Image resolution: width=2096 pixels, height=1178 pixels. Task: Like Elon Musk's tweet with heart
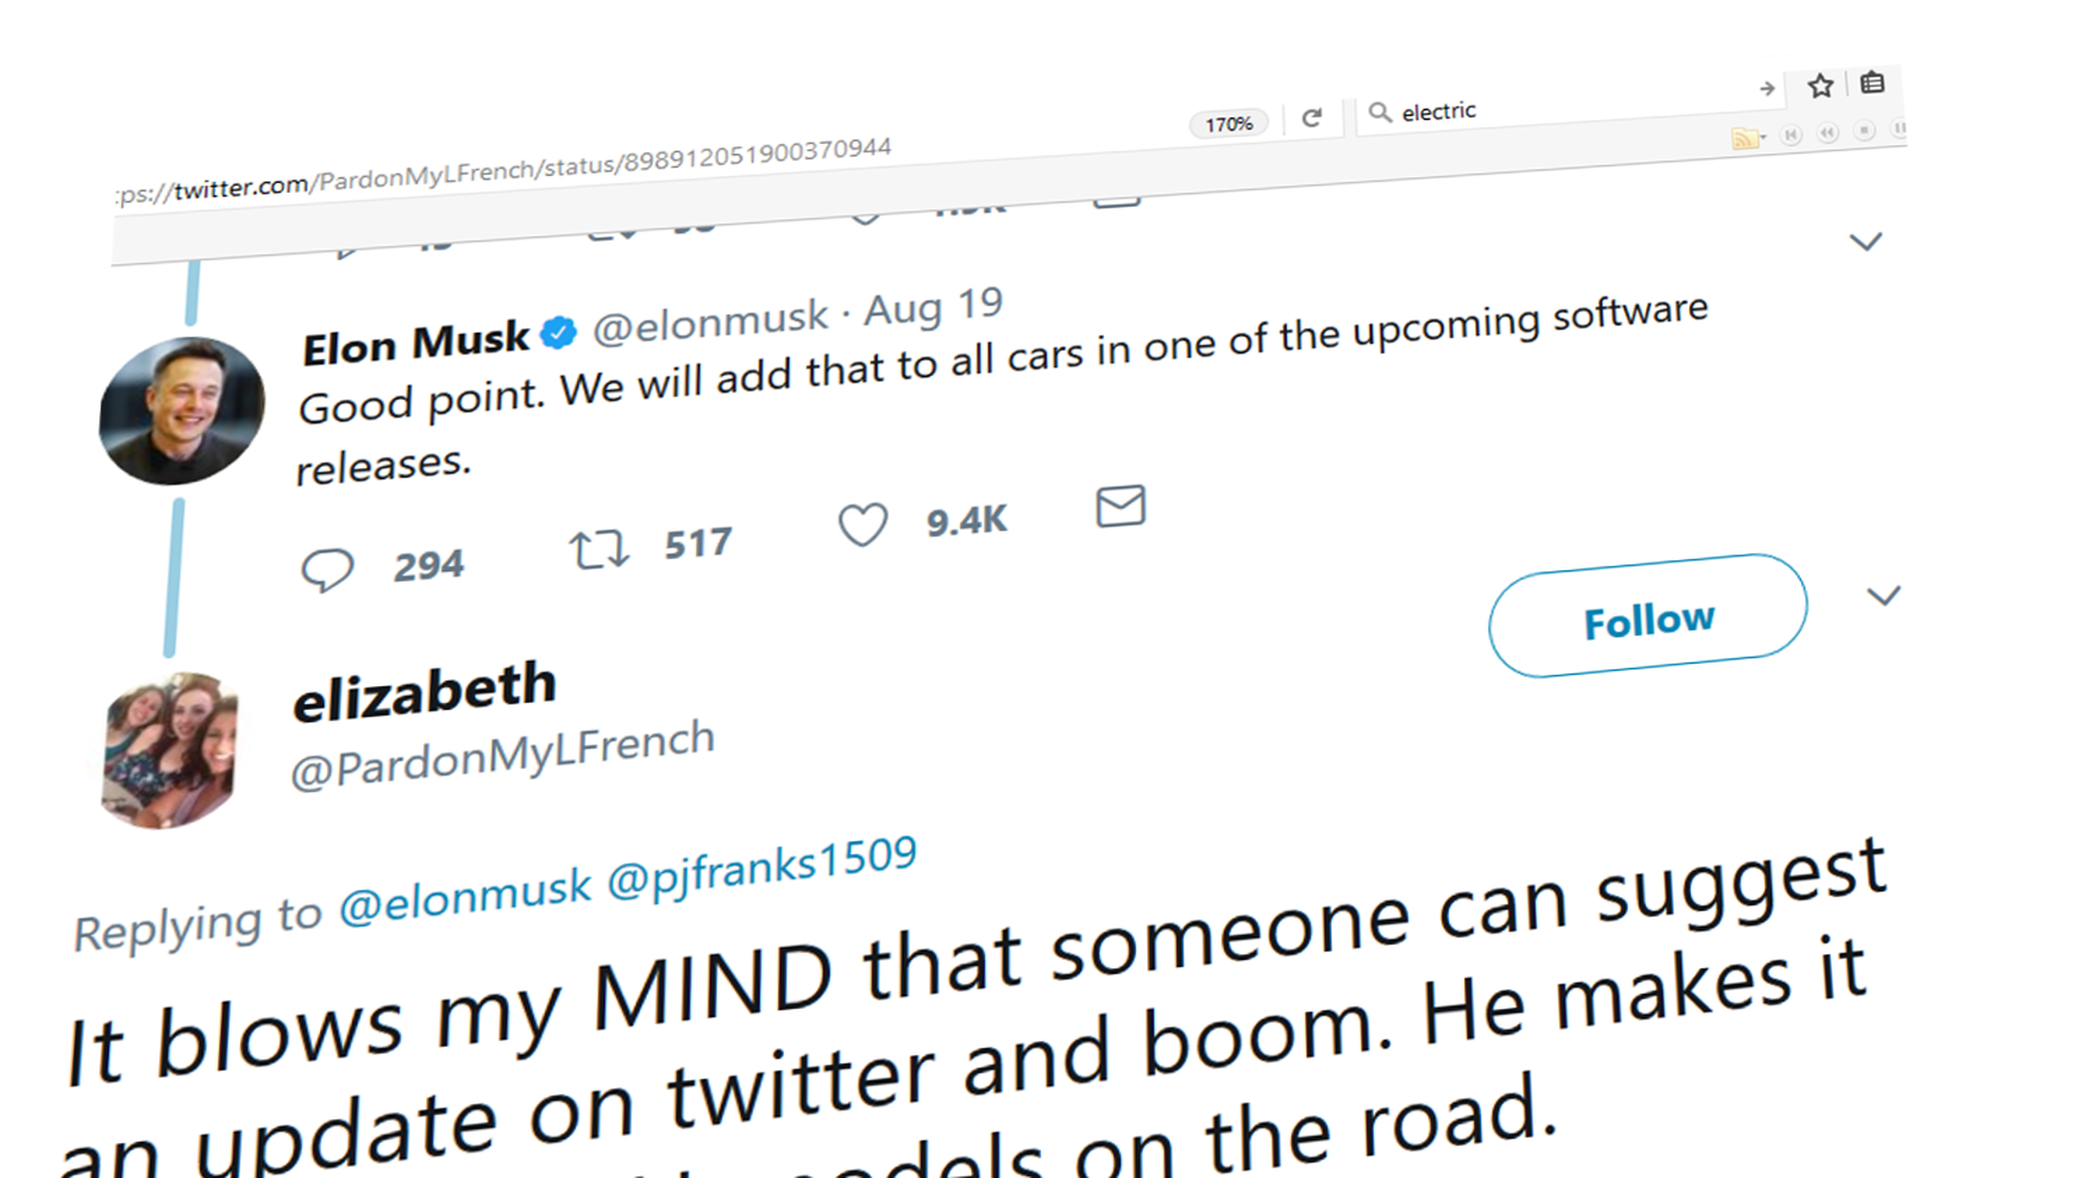(862, 525)
